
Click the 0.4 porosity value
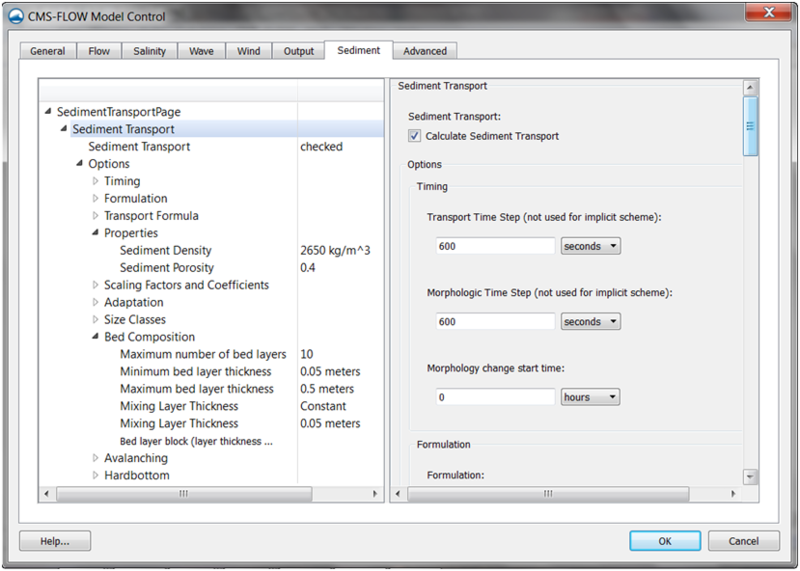308,267
